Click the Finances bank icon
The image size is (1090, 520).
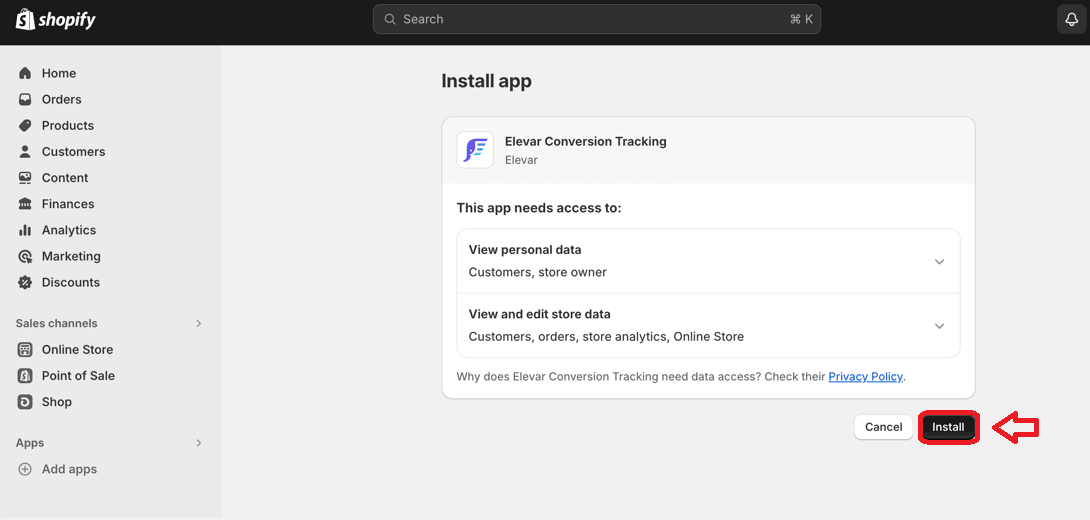25,204
